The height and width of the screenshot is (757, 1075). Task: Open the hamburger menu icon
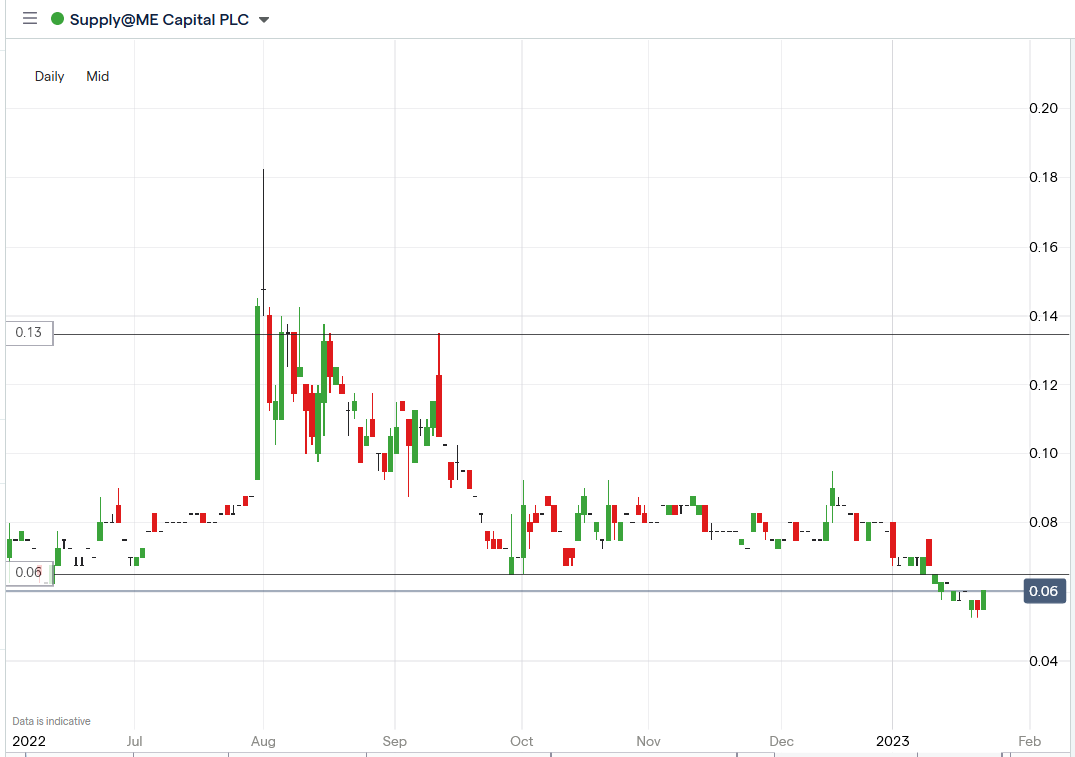tap(29, 19)
